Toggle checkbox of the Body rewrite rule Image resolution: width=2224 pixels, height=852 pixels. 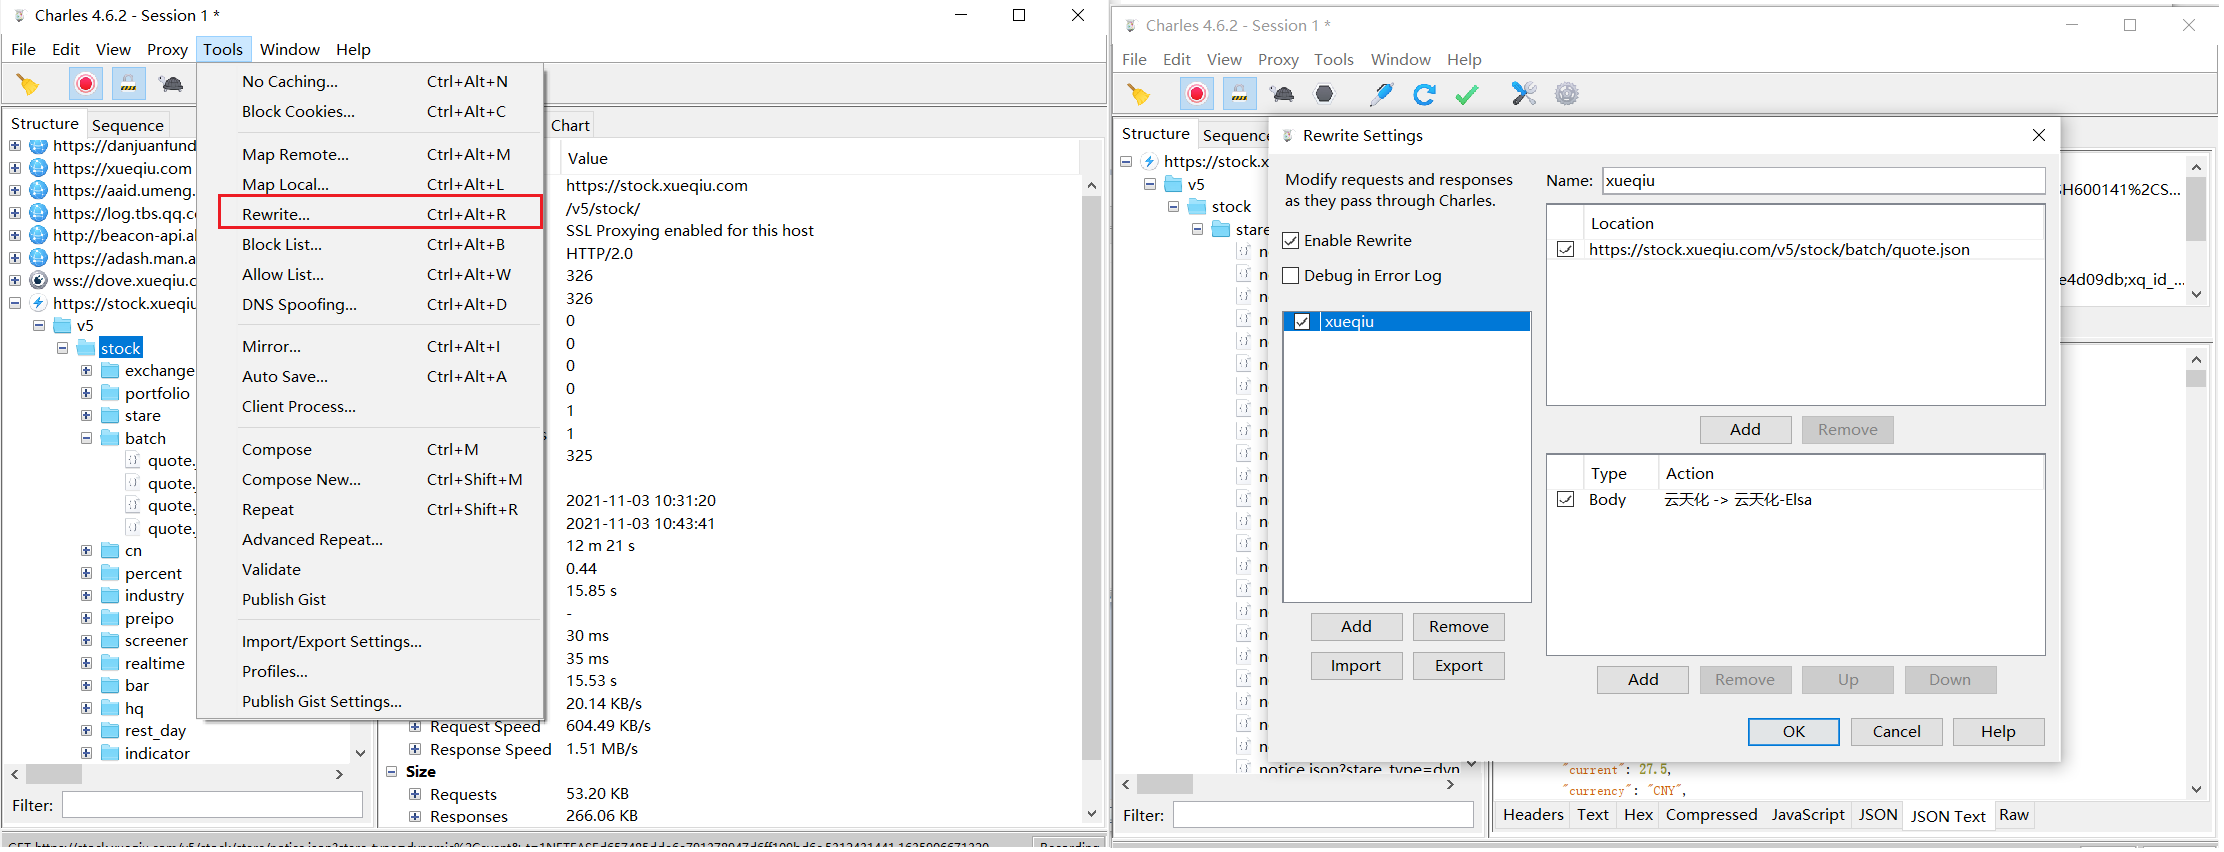pyautogui.click(x=1566, y=500)
